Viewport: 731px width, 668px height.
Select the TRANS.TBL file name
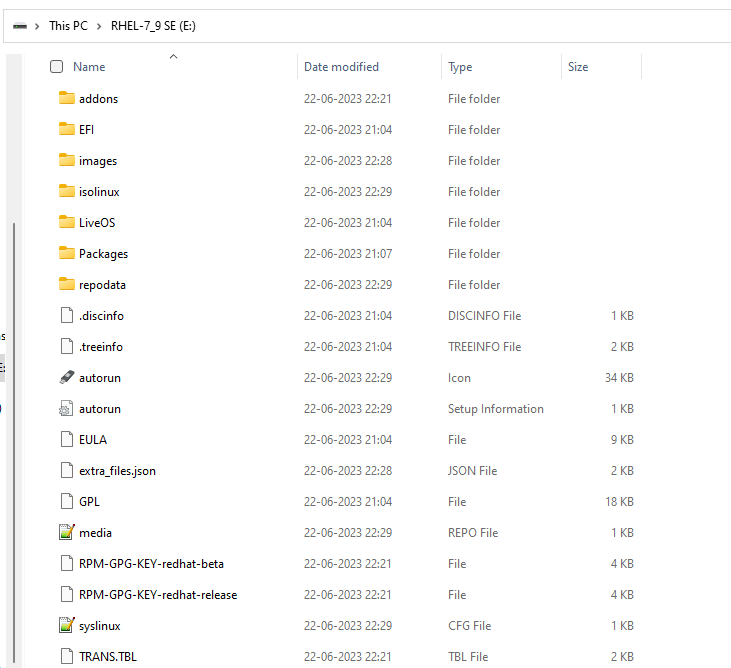point(108,657)
